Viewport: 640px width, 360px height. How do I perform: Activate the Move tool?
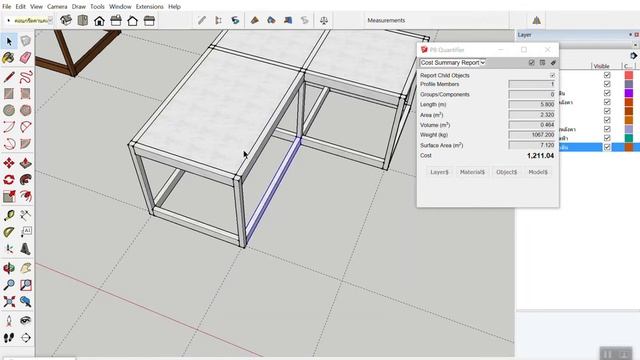pyautogui.click(x=9, y=163)
